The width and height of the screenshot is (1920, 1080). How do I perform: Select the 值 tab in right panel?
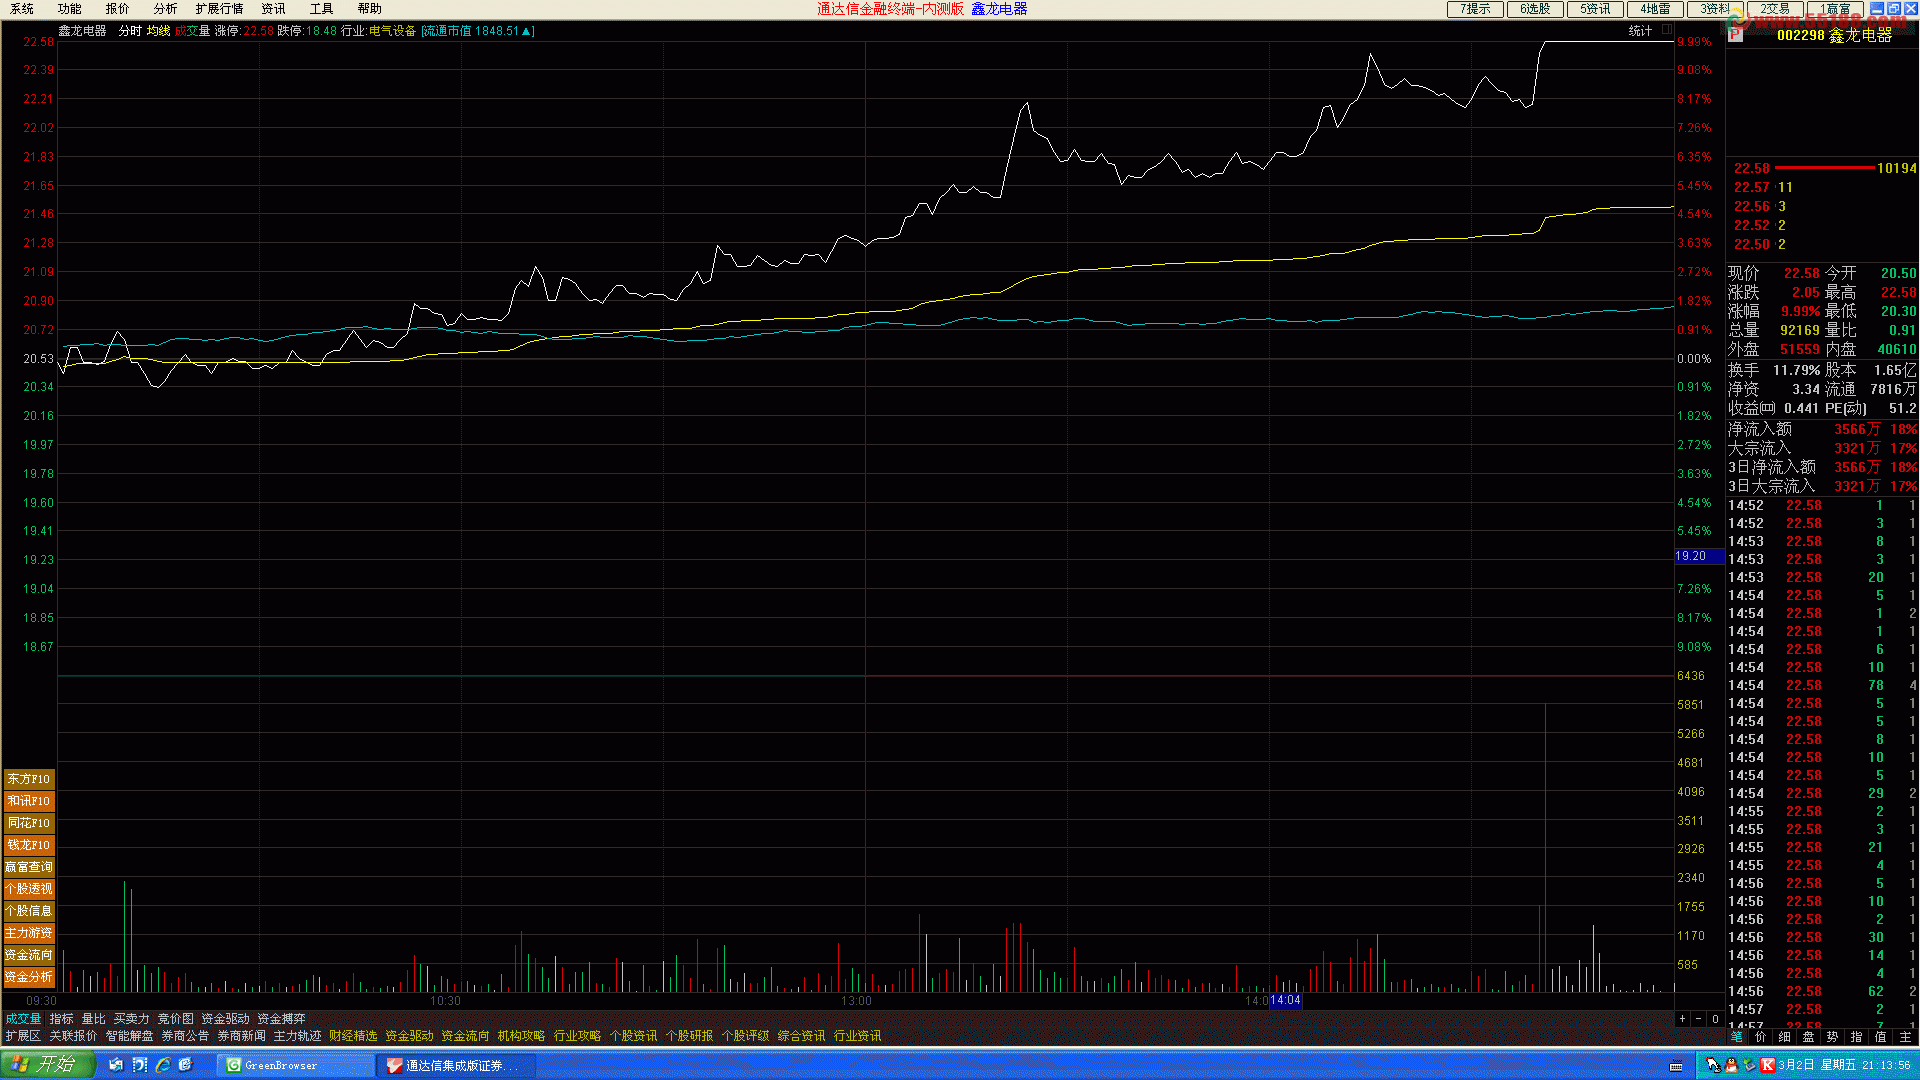pos(1881,1037)
